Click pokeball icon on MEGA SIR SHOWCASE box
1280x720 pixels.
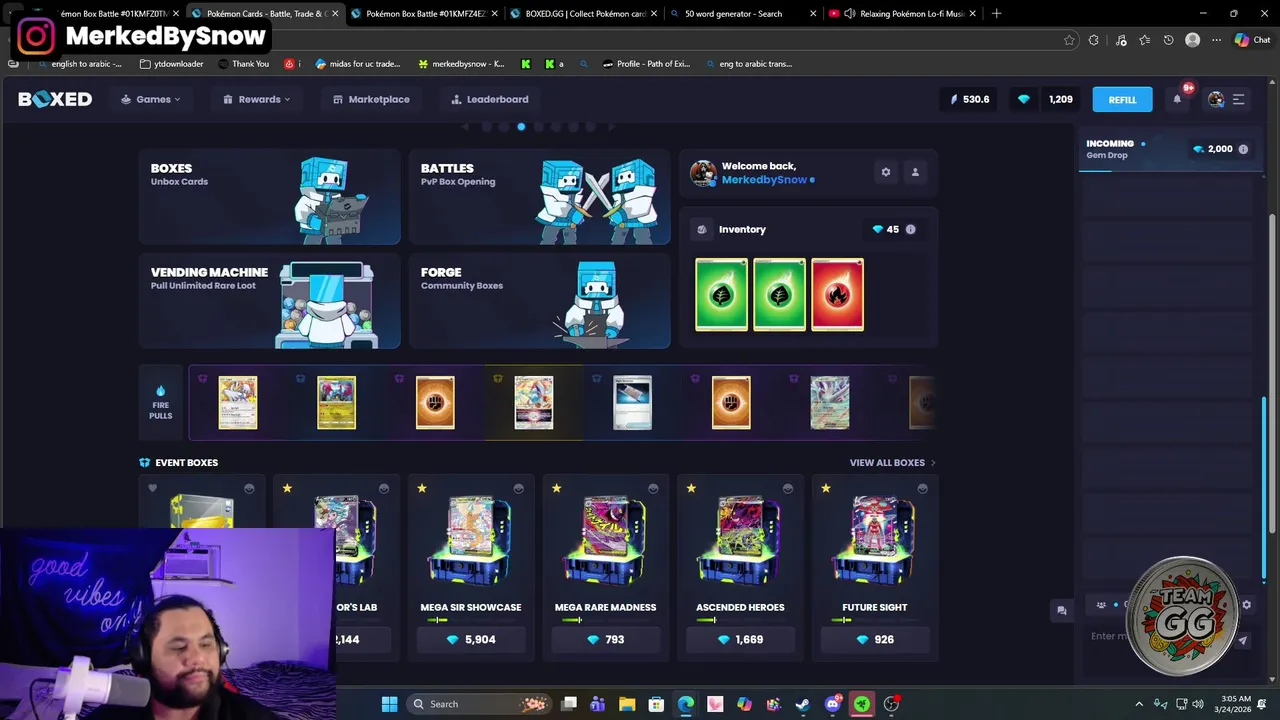[x=518, y=488]
